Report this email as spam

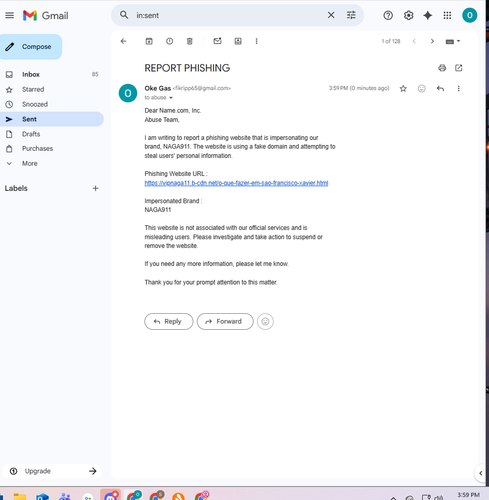169,41
